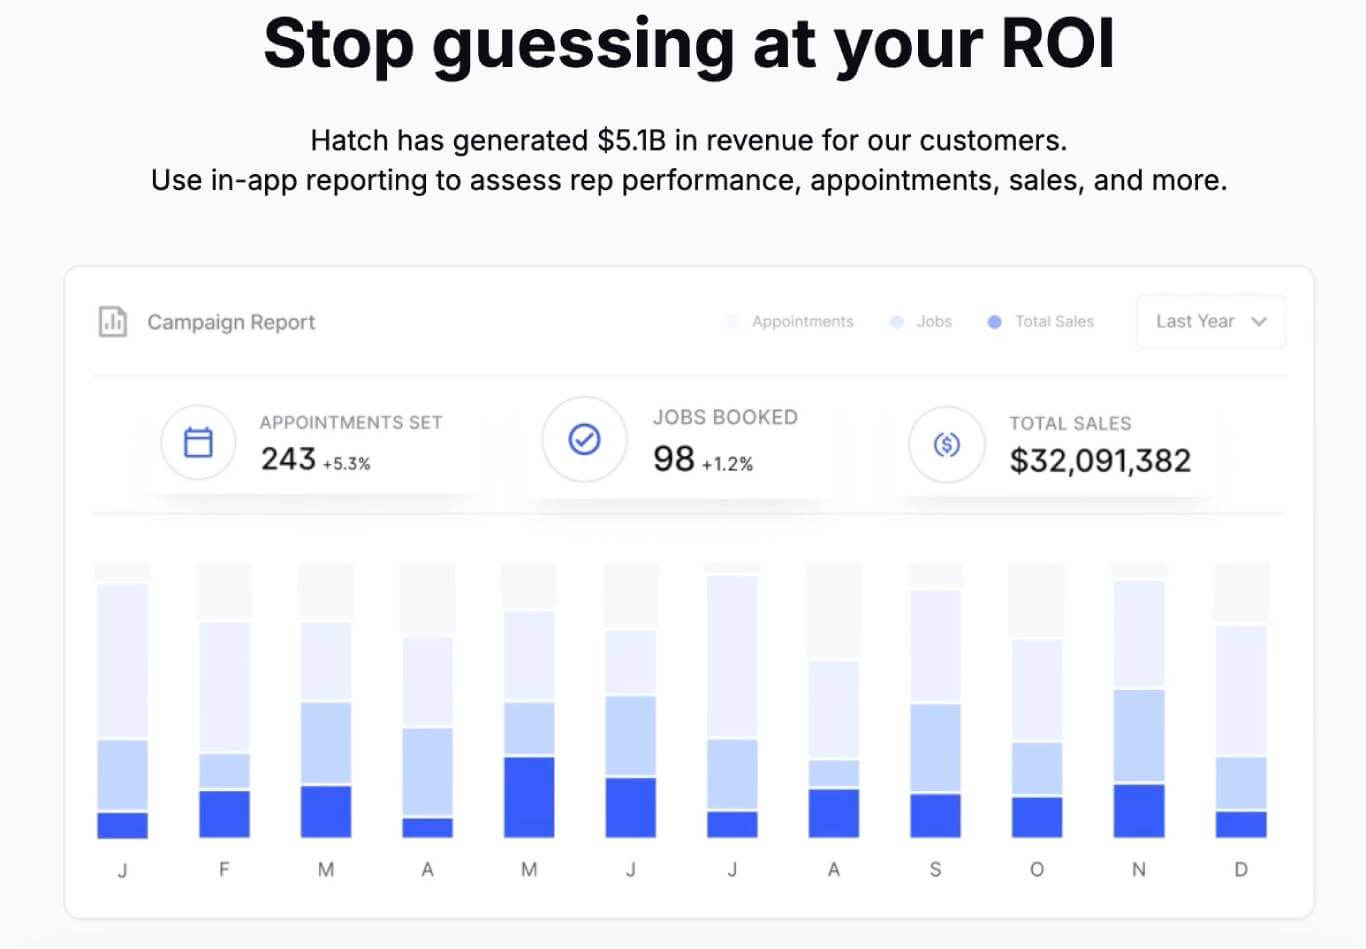Click the dark blue bar segment for March
The height and width of the screenshot is (949, 1366).
point(326,811)
